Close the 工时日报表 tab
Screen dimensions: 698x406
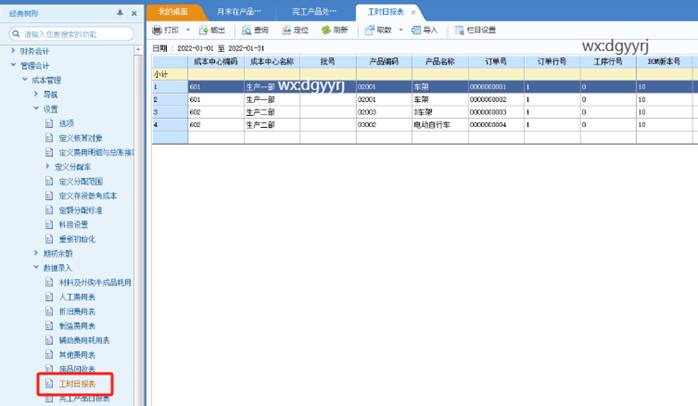pyautogui.click(x=414, y=12)
